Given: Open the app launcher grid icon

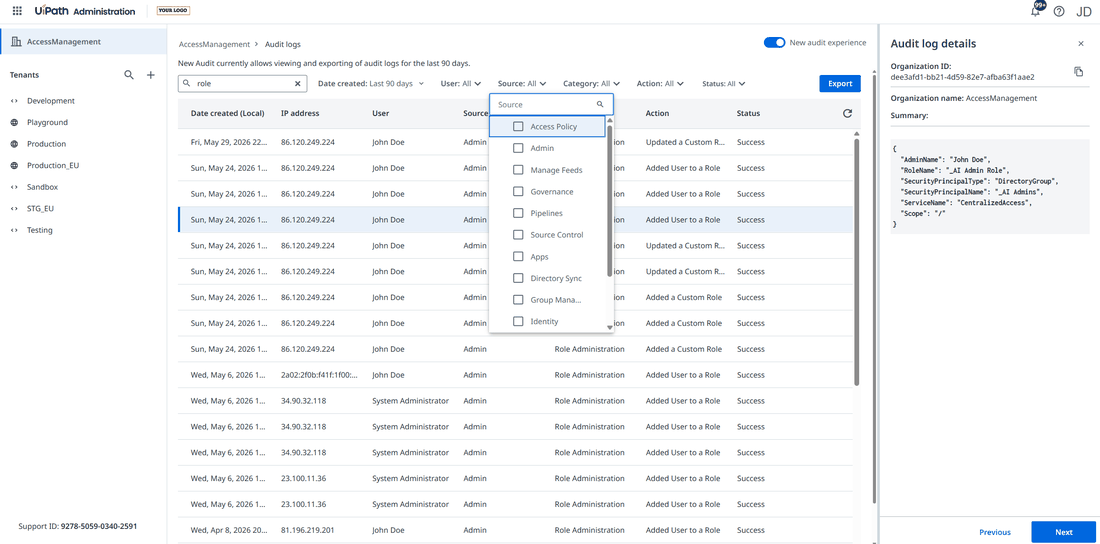Looking at the screenshot, I should click(x=18, y=11).
